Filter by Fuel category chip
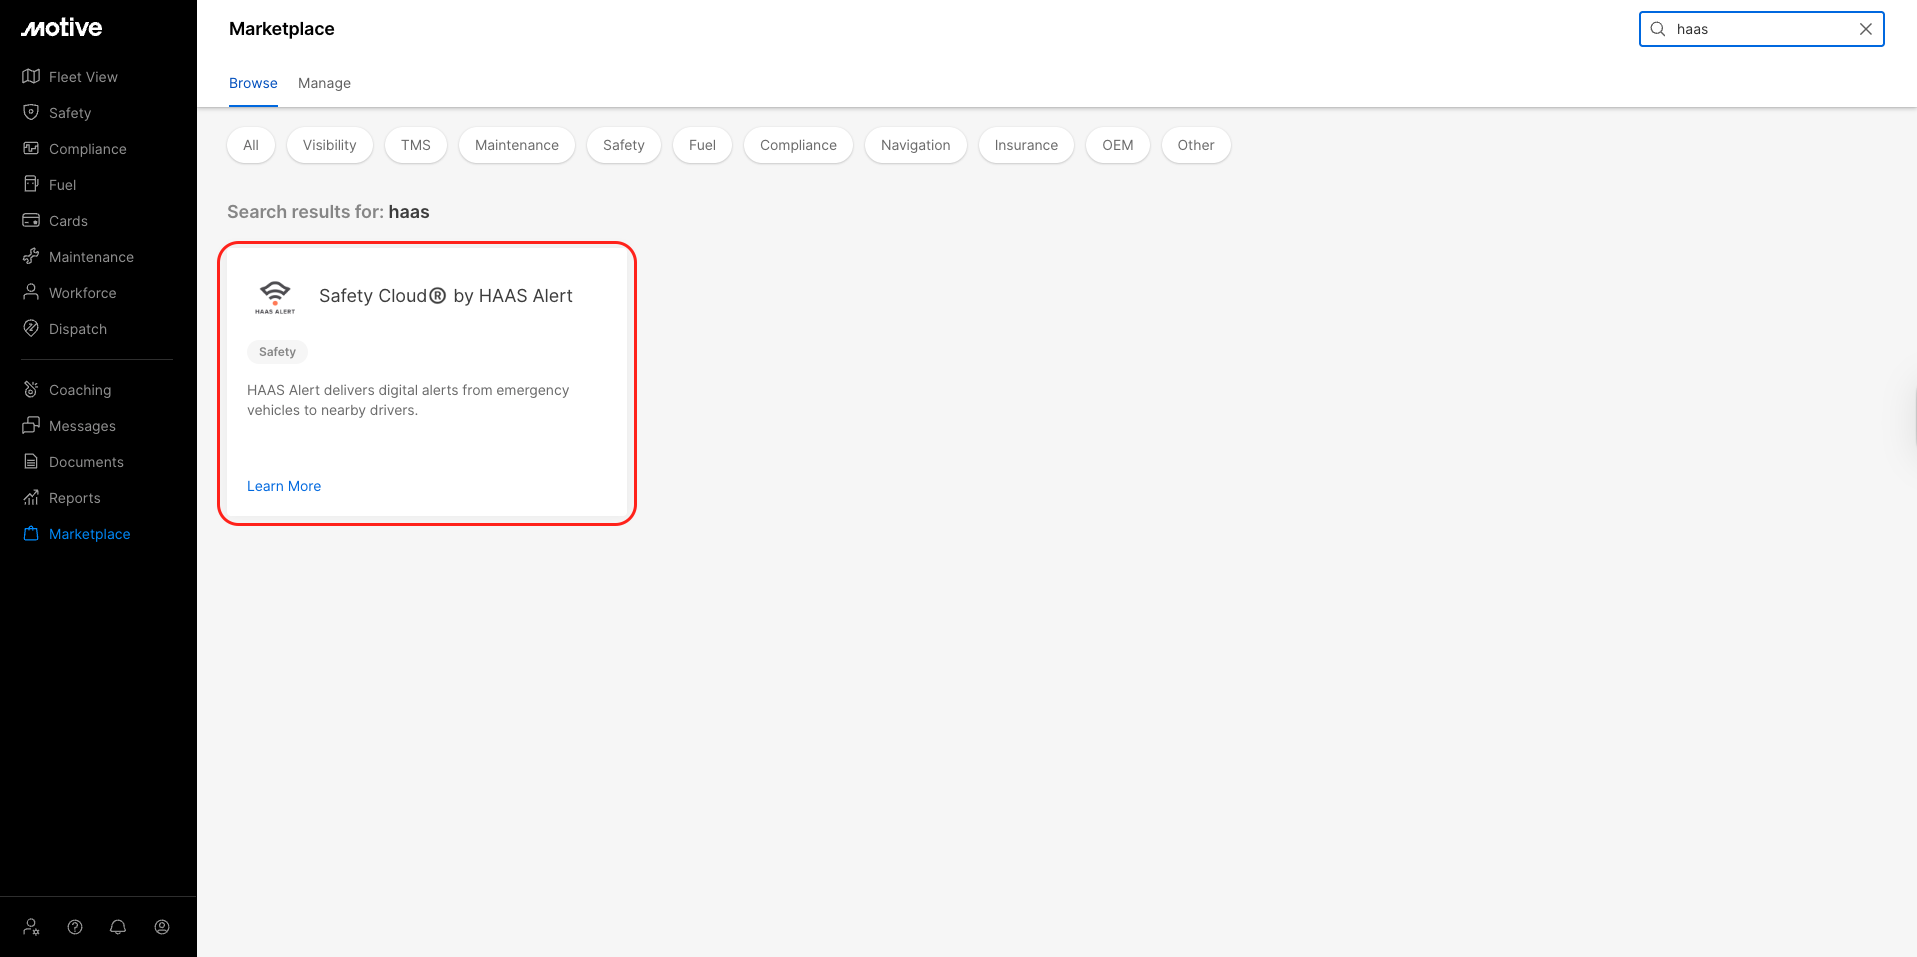Image resolution: width=1917 pixels, height=957 pixels. tap(702, 145)
